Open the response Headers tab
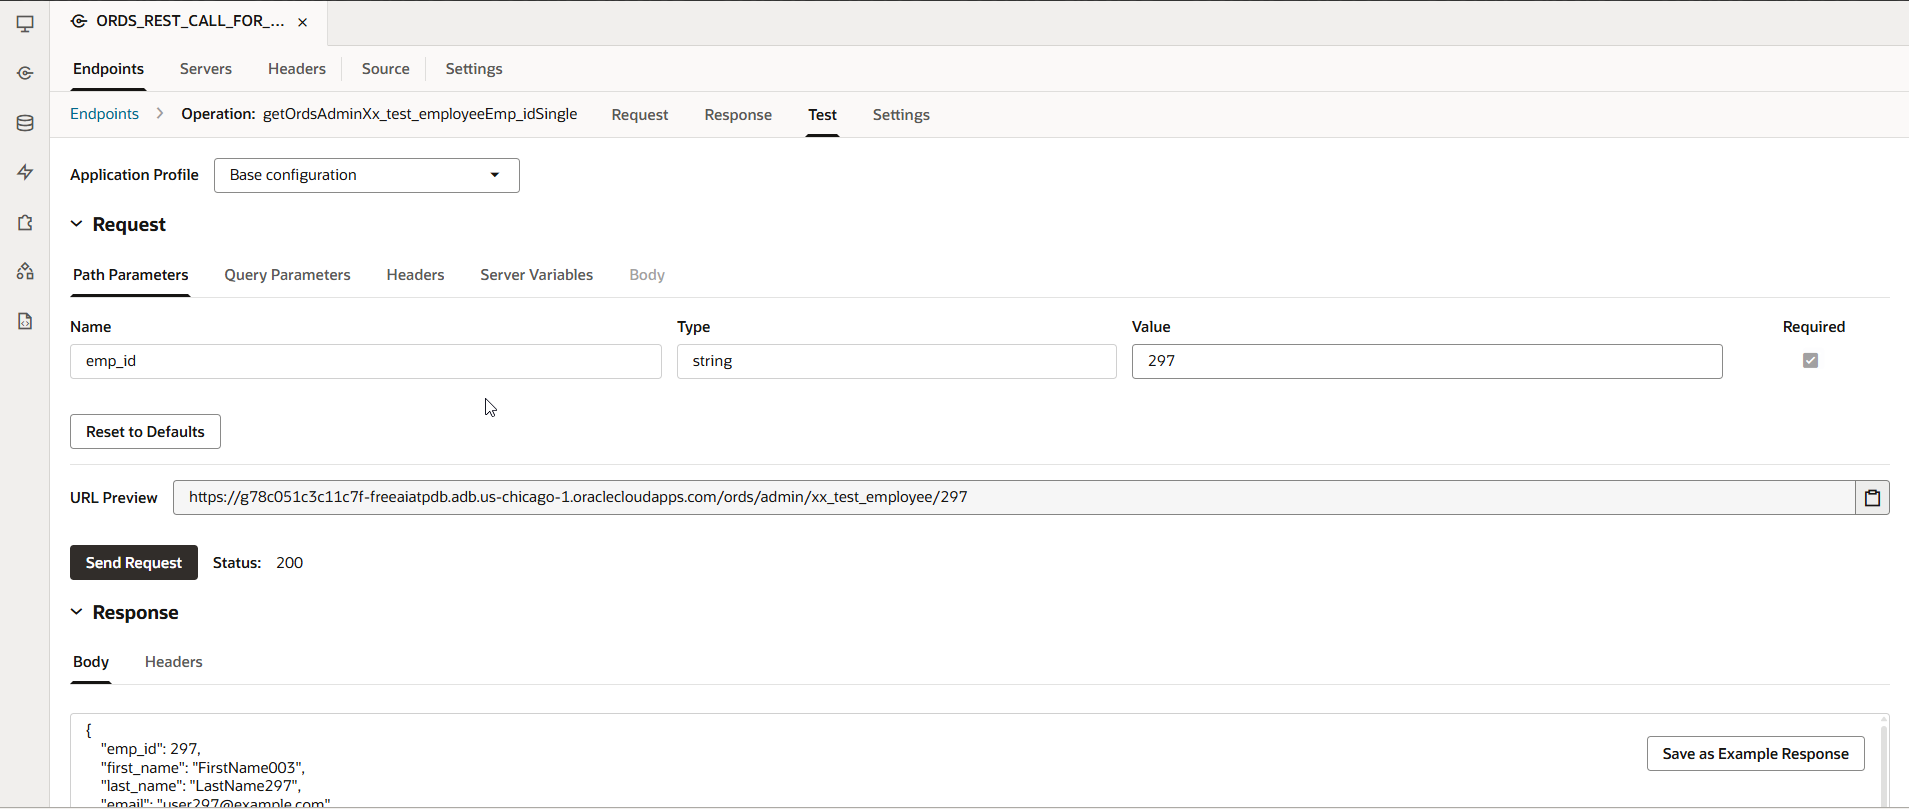The image size is (1909, 809). (x=173, y=662)
